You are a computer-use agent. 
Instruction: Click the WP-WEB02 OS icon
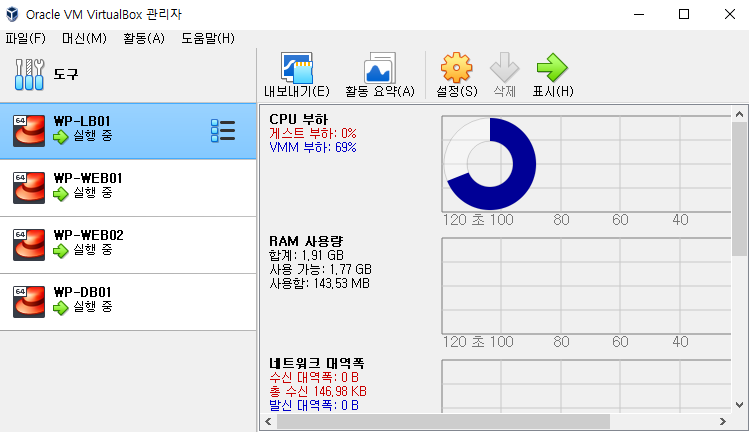[x=29, y=245]
